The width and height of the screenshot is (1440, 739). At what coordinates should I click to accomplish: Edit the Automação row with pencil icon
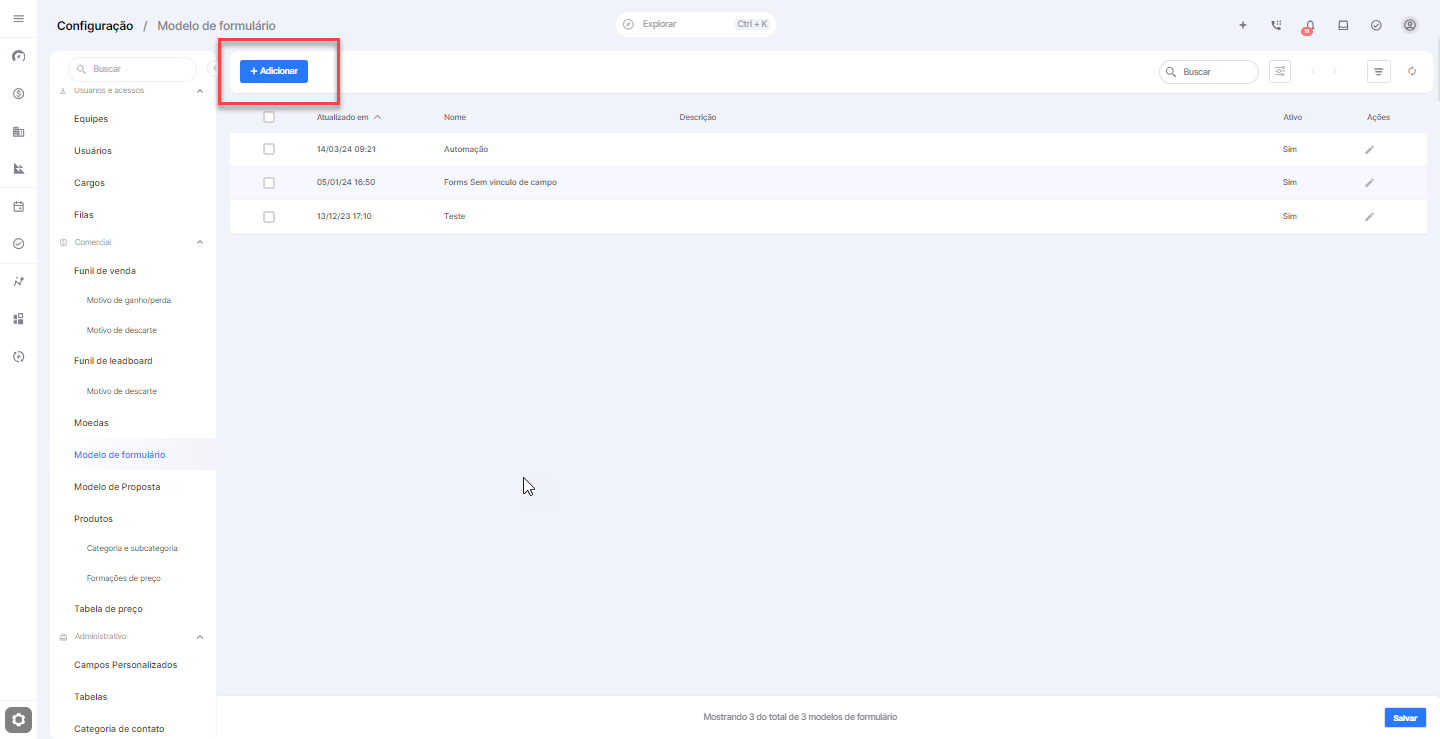click(1370, 149)
